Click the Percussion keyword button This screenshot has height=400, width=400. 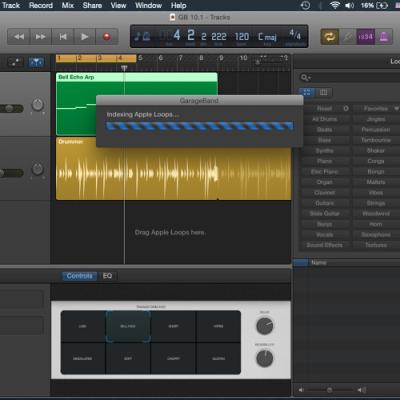click(x=376, y=130)
